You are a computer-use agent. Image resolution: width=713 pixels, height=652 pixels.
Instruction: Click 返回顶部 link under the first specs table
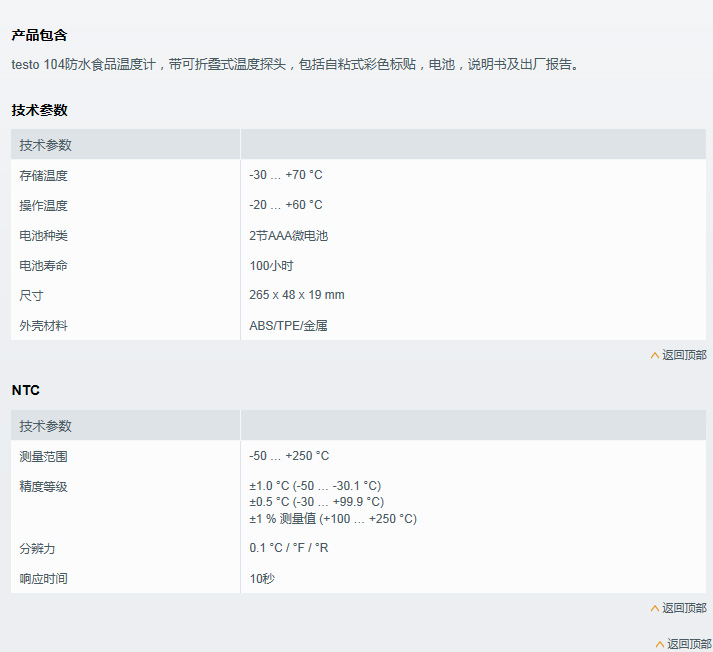click(684, 355)
